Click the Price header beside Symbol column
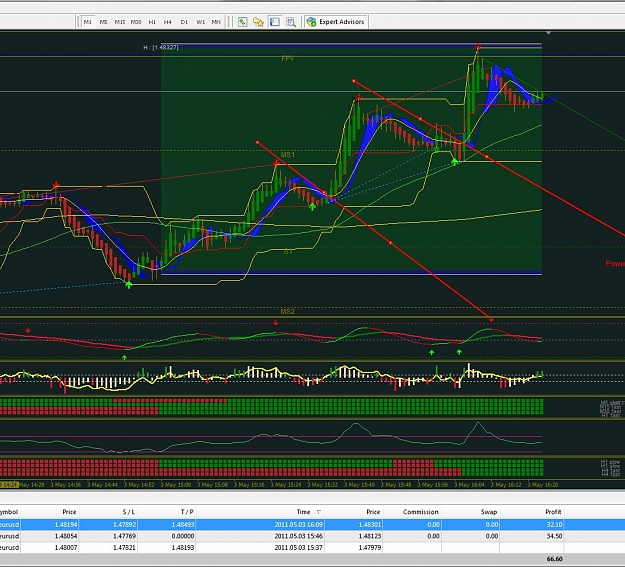The width and height of the screenshot is (625, 567). tap(69, 512)
